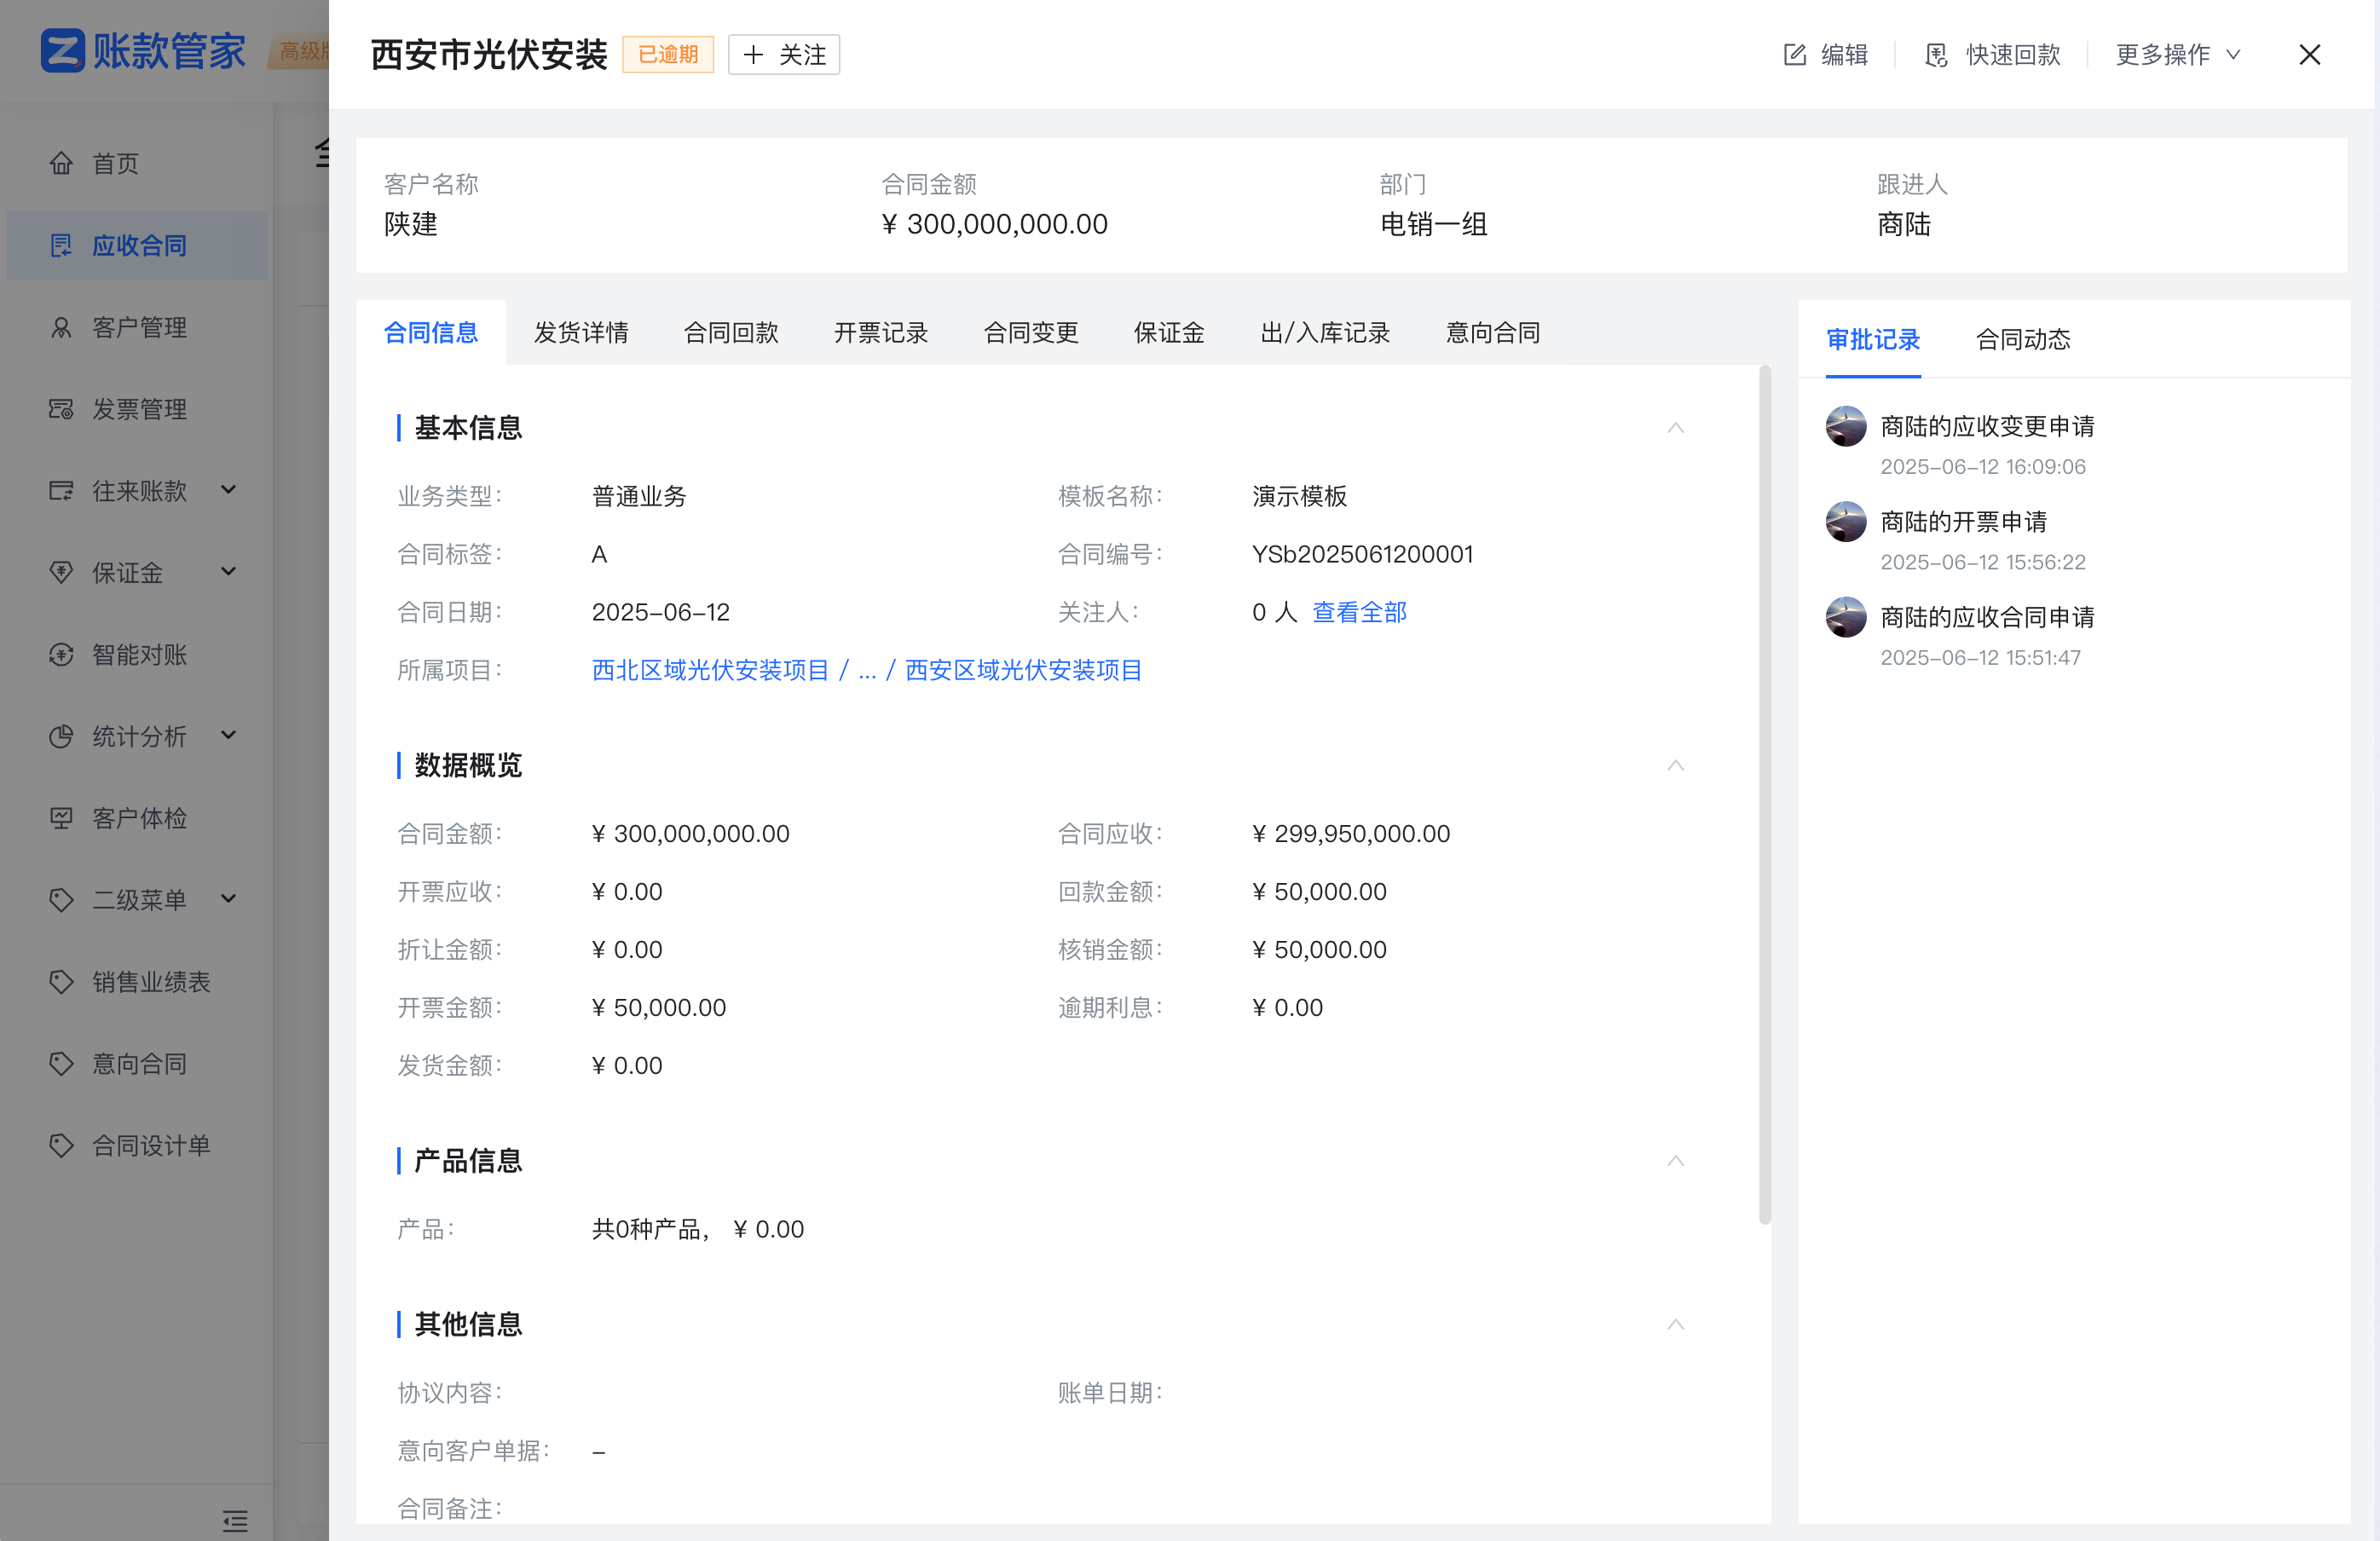
Task: Click the 客户管理 person icon
Action: [61, 327]
